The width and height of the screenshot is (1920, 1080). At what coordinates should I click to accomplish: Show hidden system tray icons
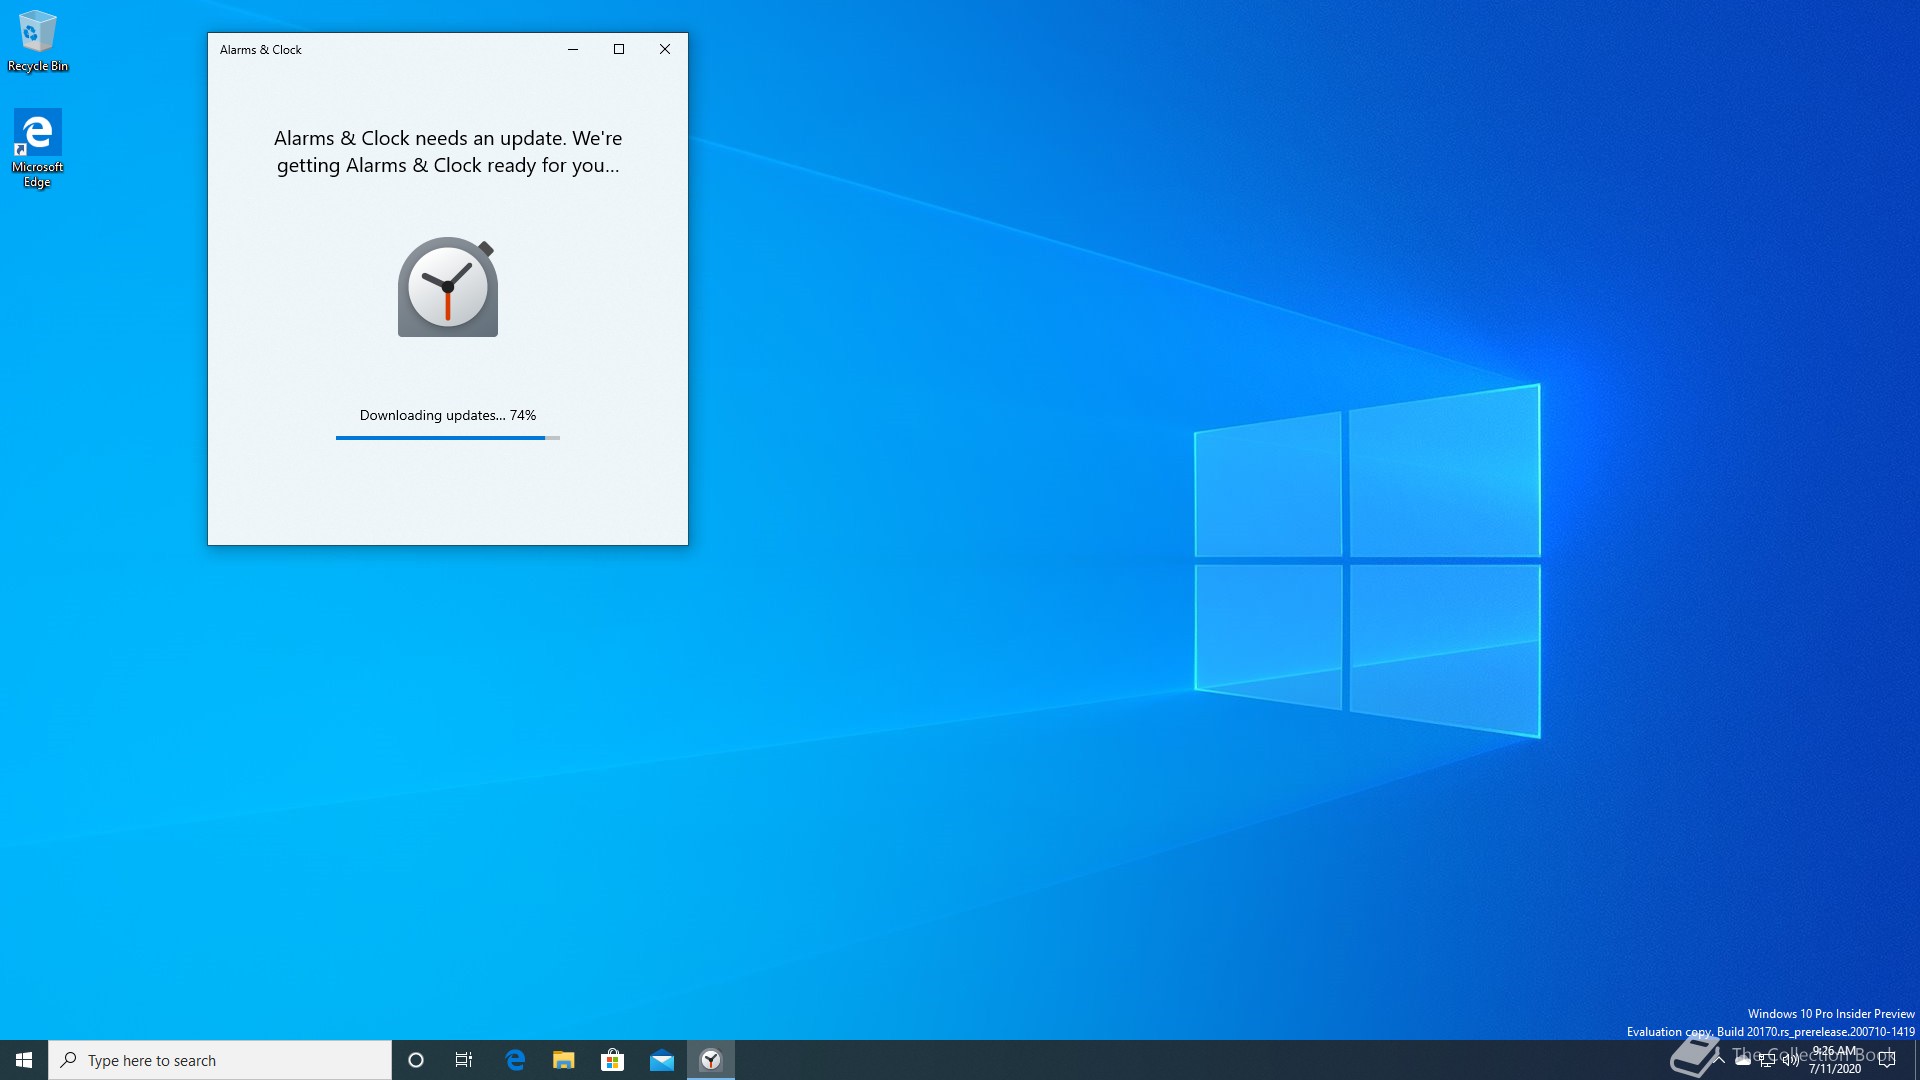point(1719,1060)
